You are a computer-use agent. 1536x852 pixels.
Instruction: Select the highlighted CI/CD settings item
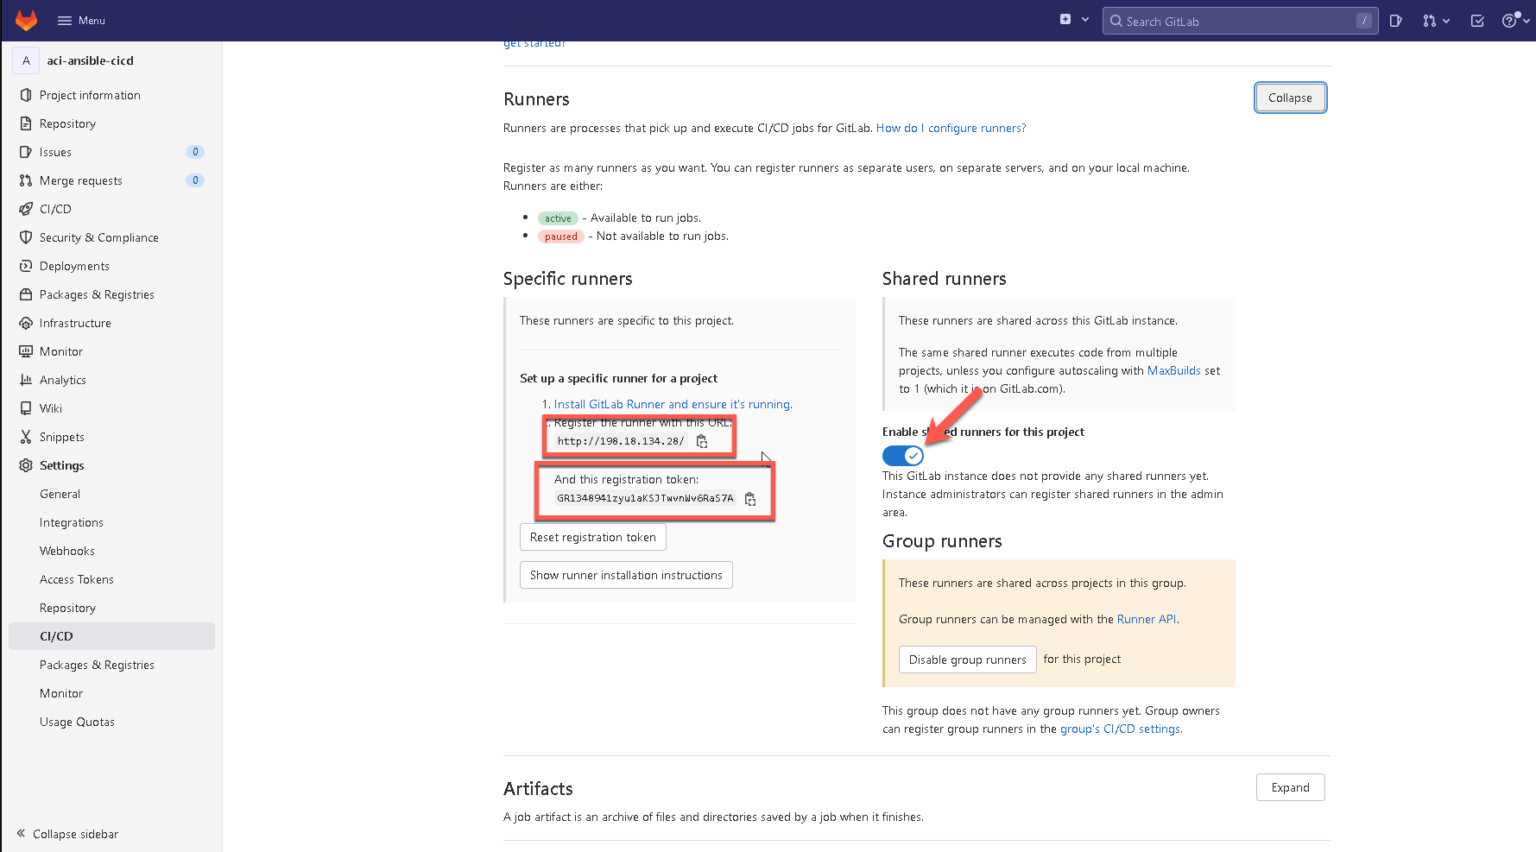pyautogui.click(x=111, y=636)
